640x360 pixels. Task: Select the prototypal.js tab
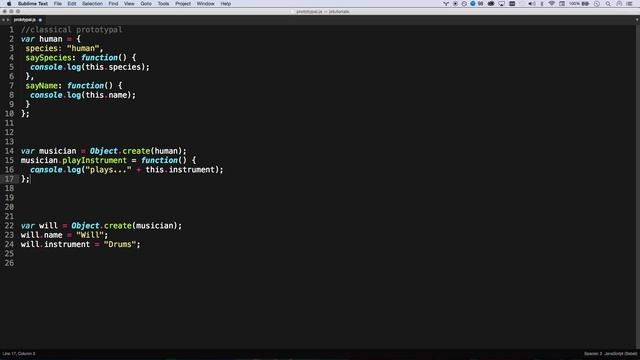(24, 20)
